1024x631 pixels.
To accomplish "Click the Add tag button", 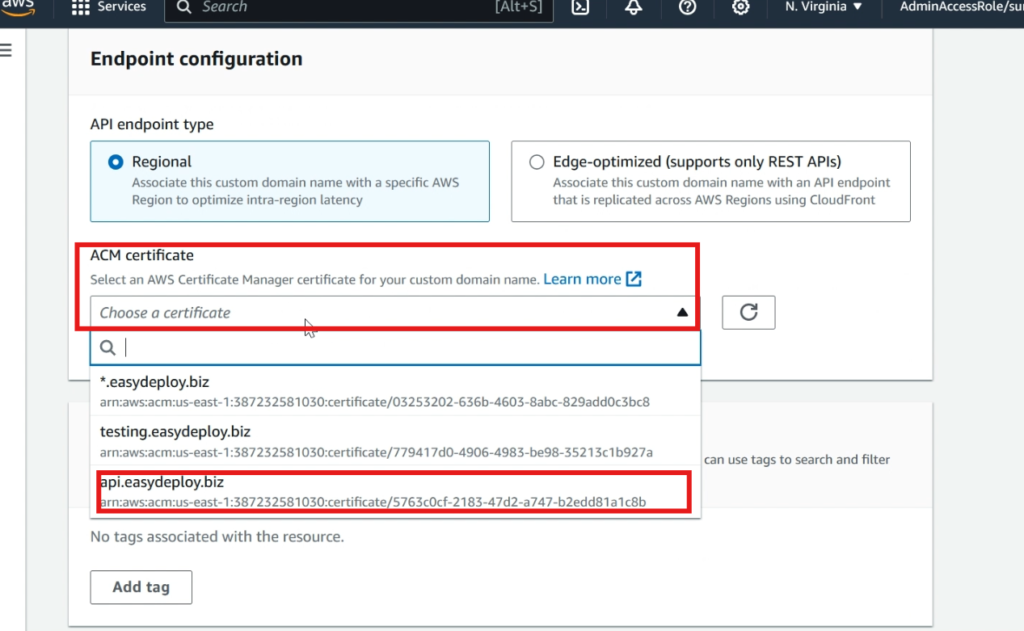I will pyautogui.click(x=140, y=587).
